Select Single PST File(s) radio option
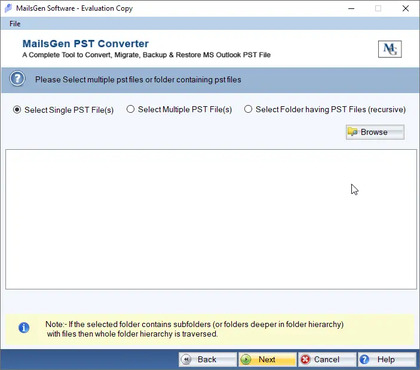The image size is (420, 370). (63, 110)
